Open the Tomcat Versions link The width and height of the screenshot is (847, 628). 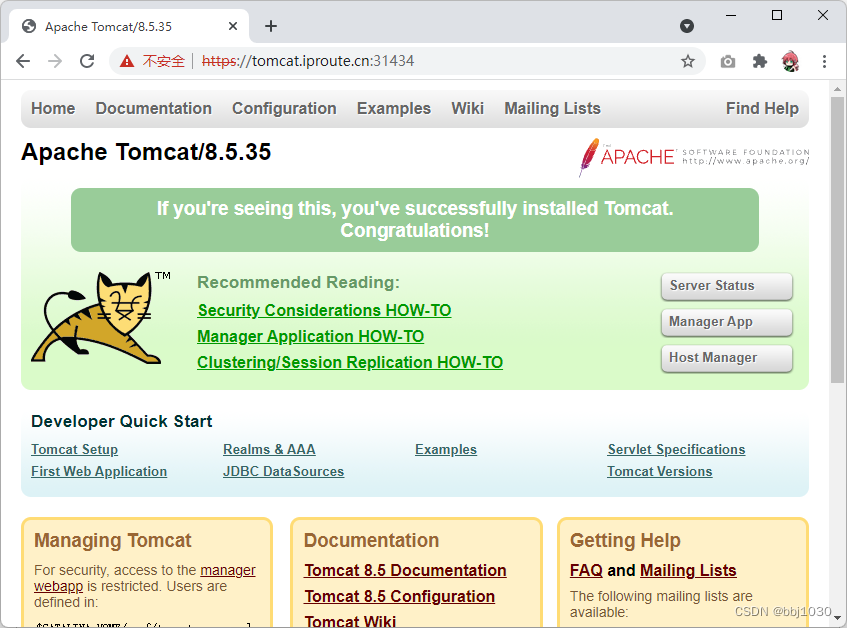660,471
